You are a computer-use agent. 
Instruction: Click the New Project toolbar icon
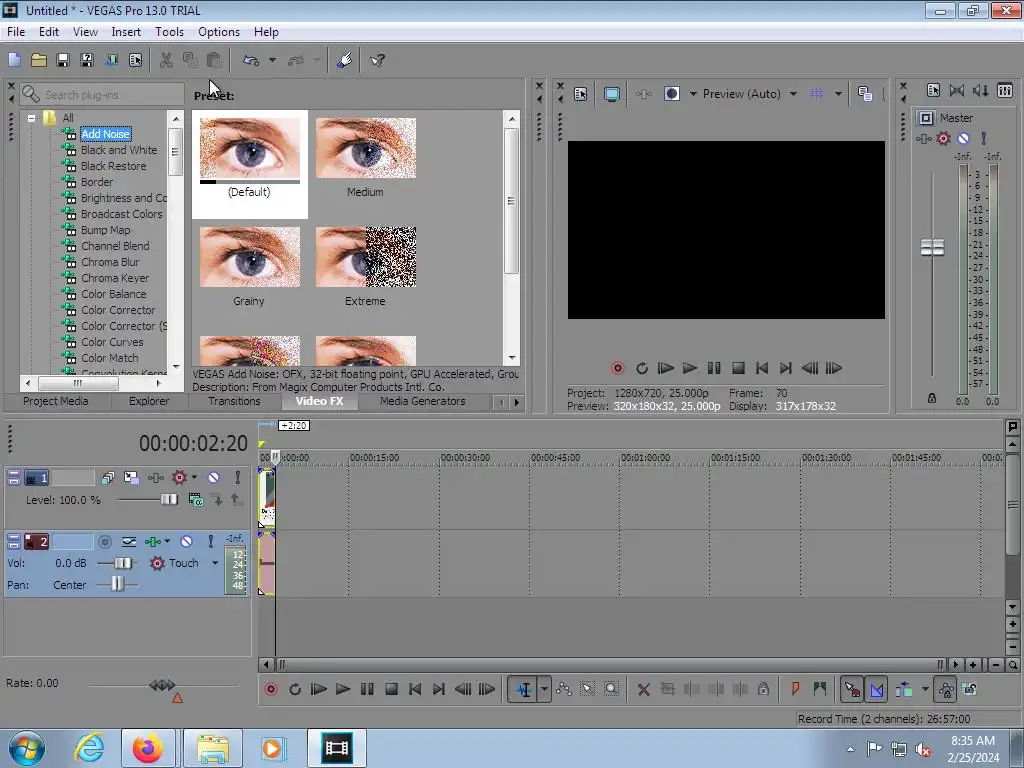14,61
